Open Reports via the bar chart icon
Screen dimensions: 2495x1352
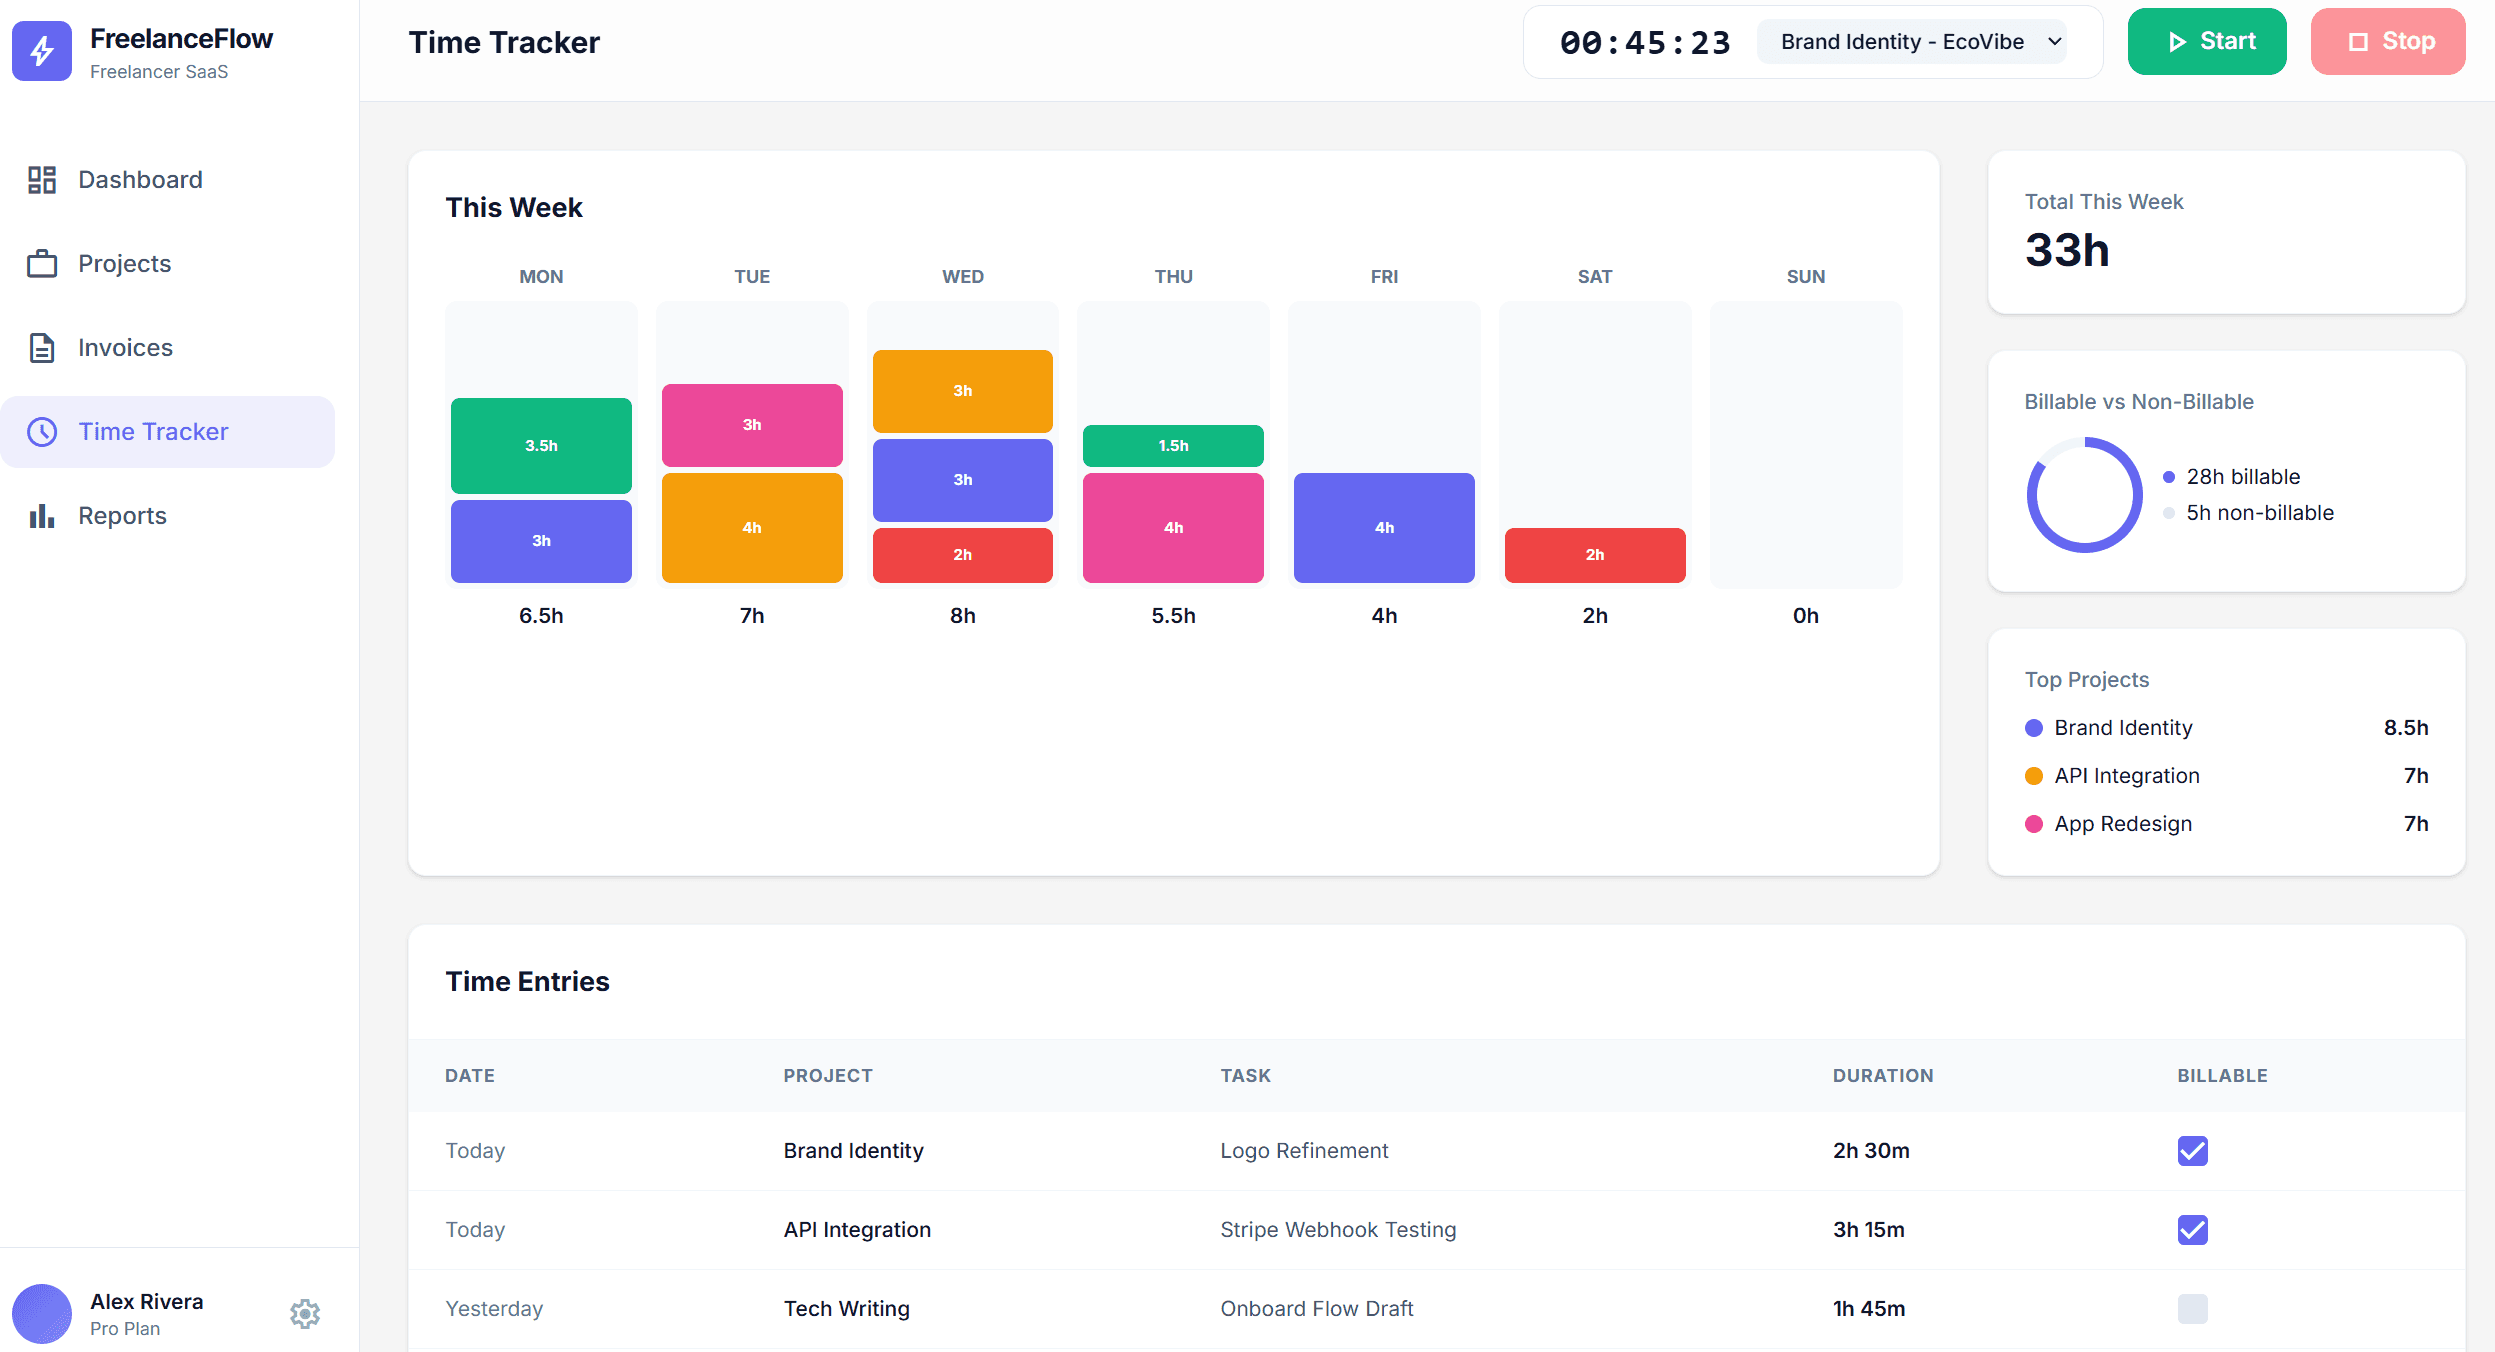pos(42,515)
